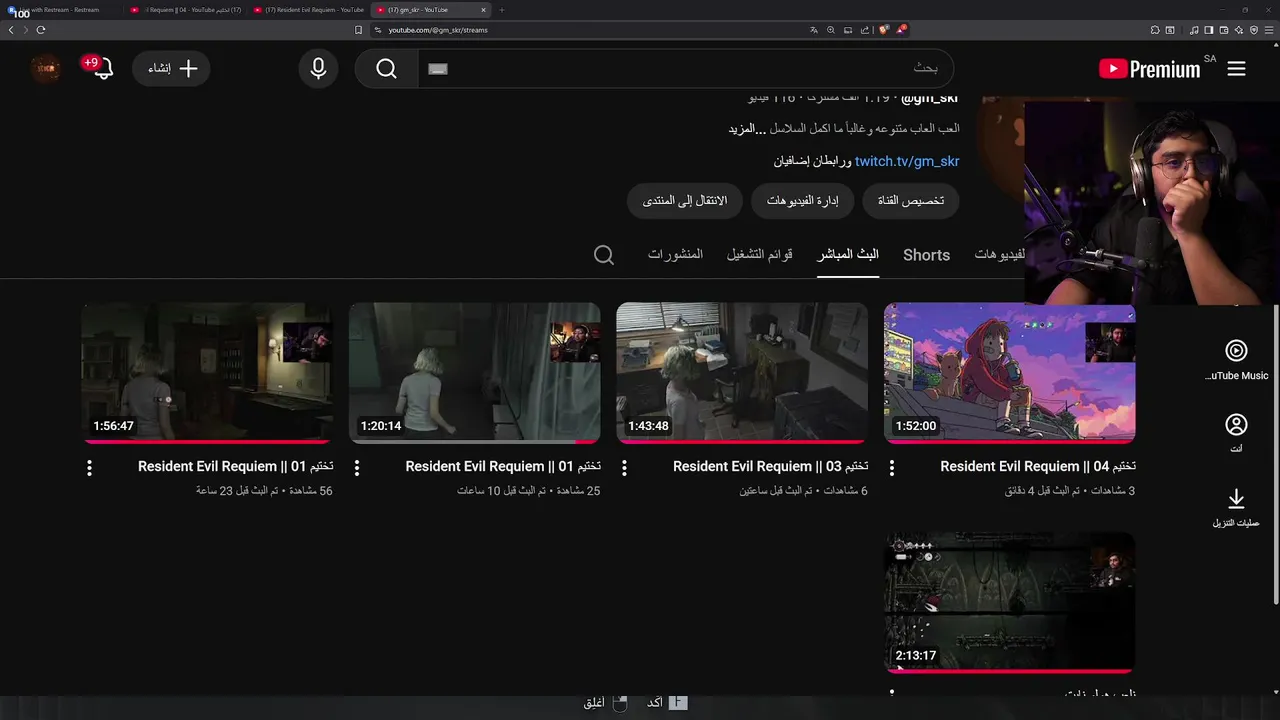Viewport: 1280px width, 720px height.
Task: Open the Brave Rewards triangle icon
Action: pos(901,30)
